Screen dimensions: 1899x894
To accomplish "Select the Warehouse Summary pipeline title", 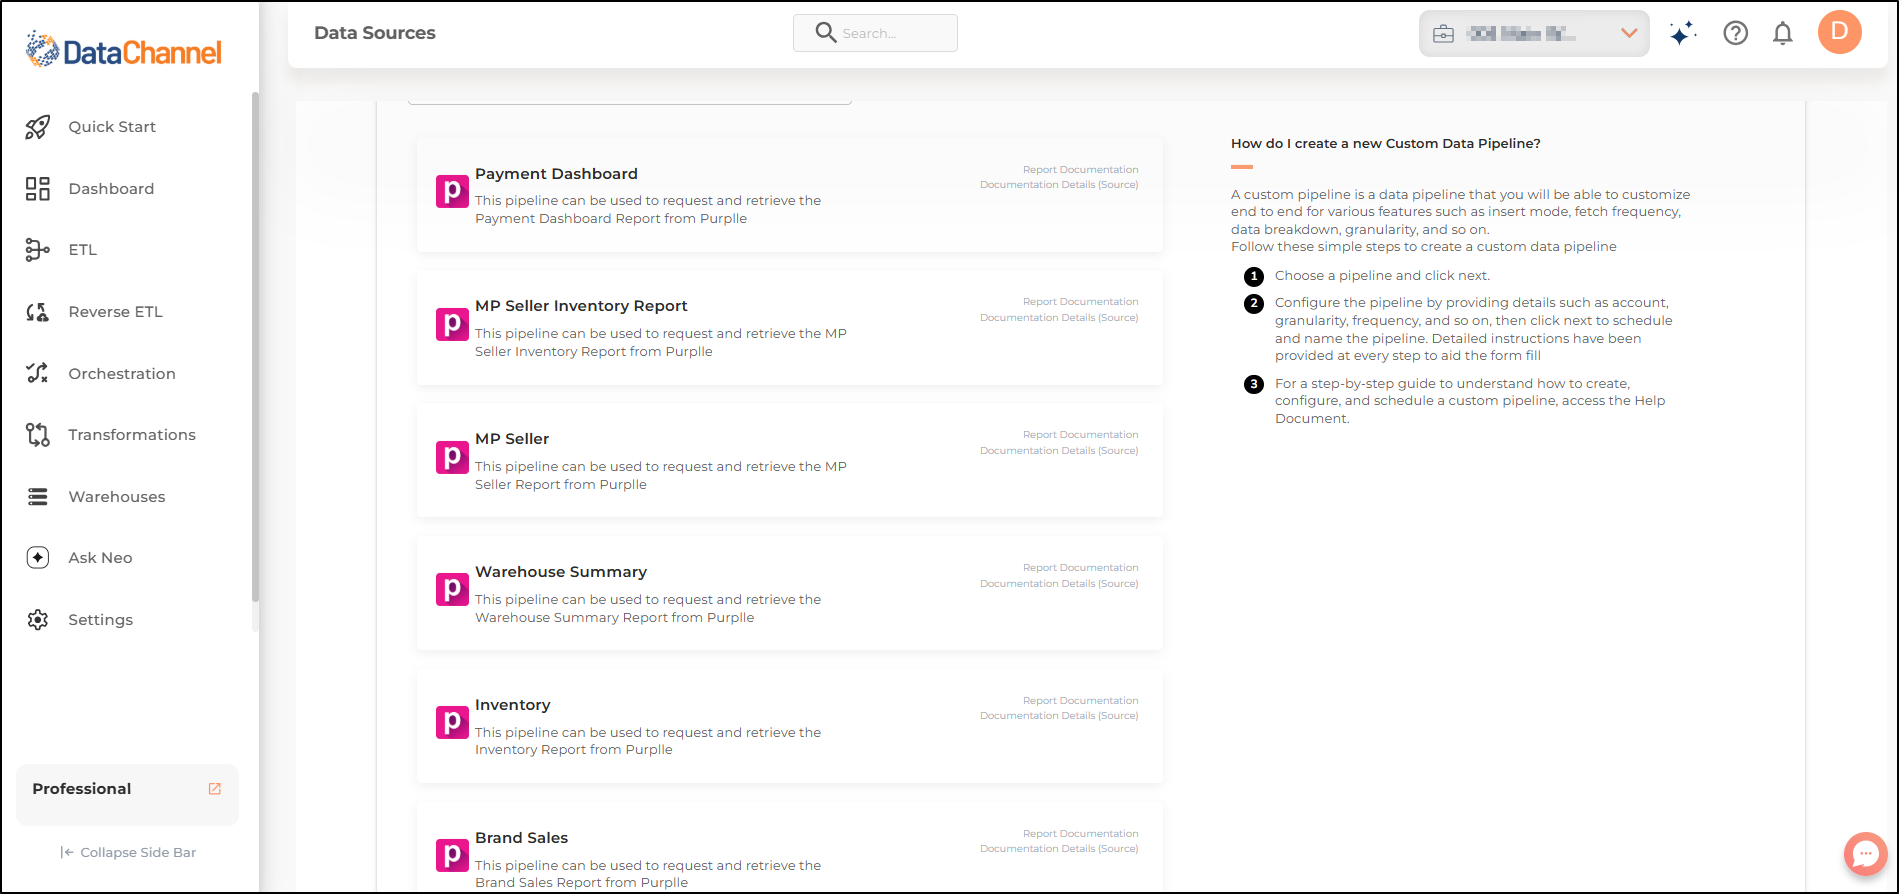I will [561, 572].
